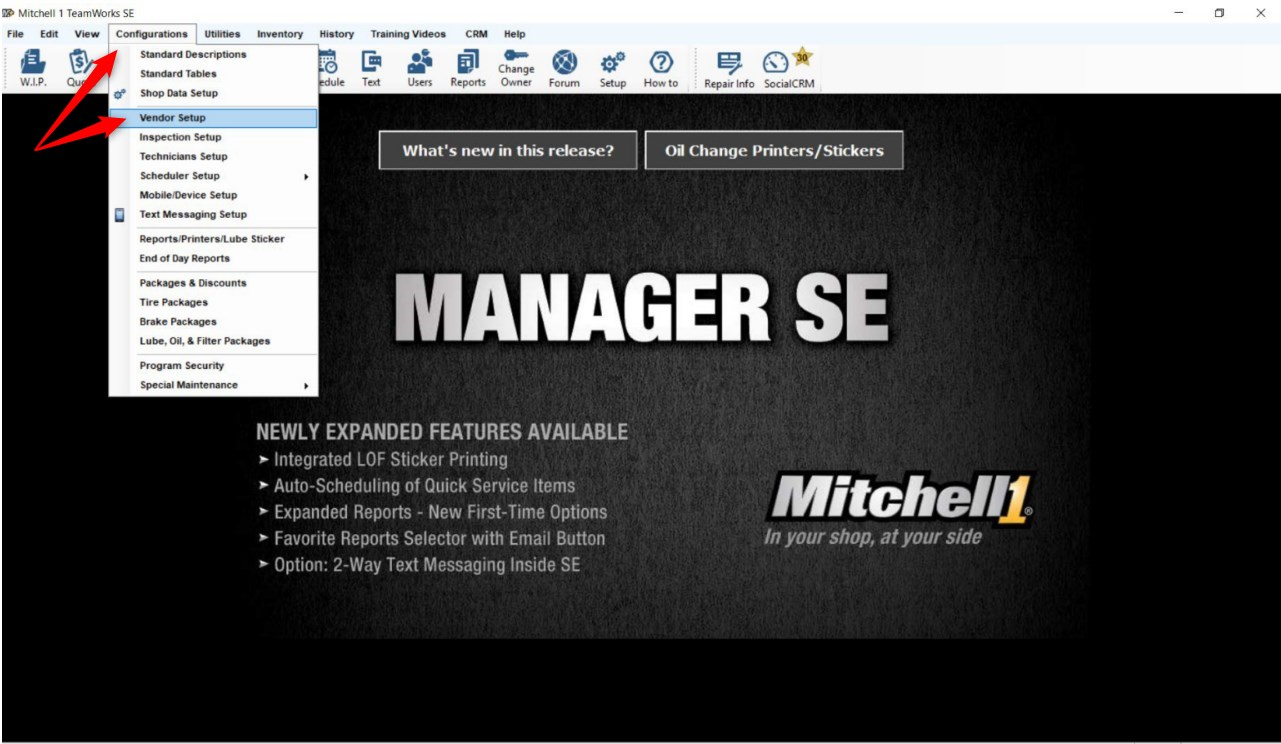This screenshot has height=744, width=1281.
Task: Open the History menu
Action: pos(337,34)
